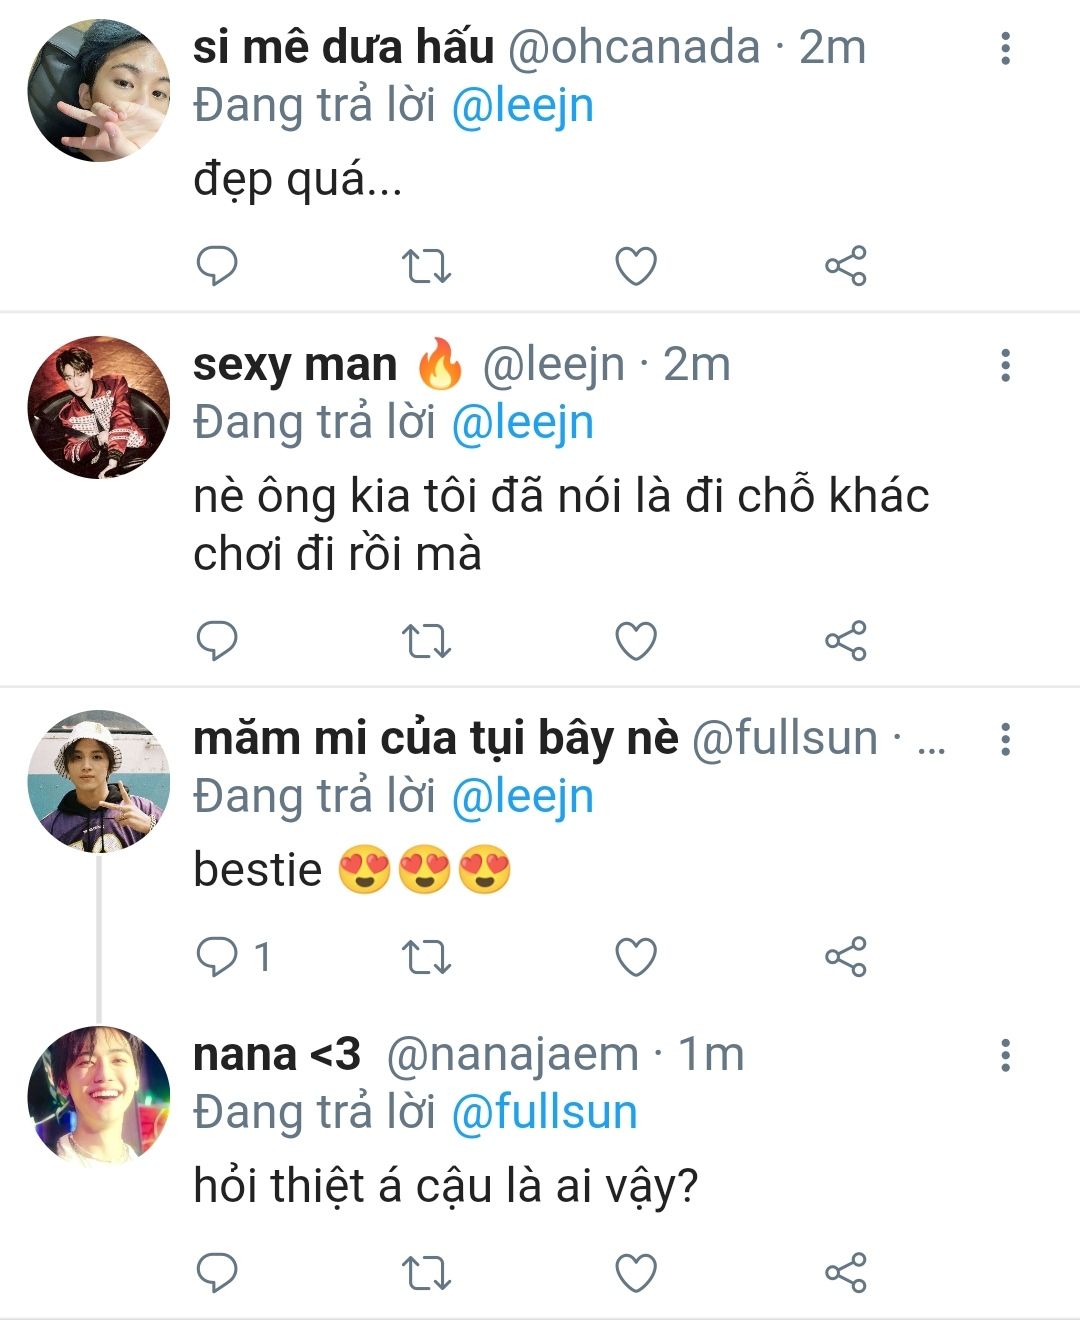Open @fullsun mention link in nana's reply

coord(544,1112)
